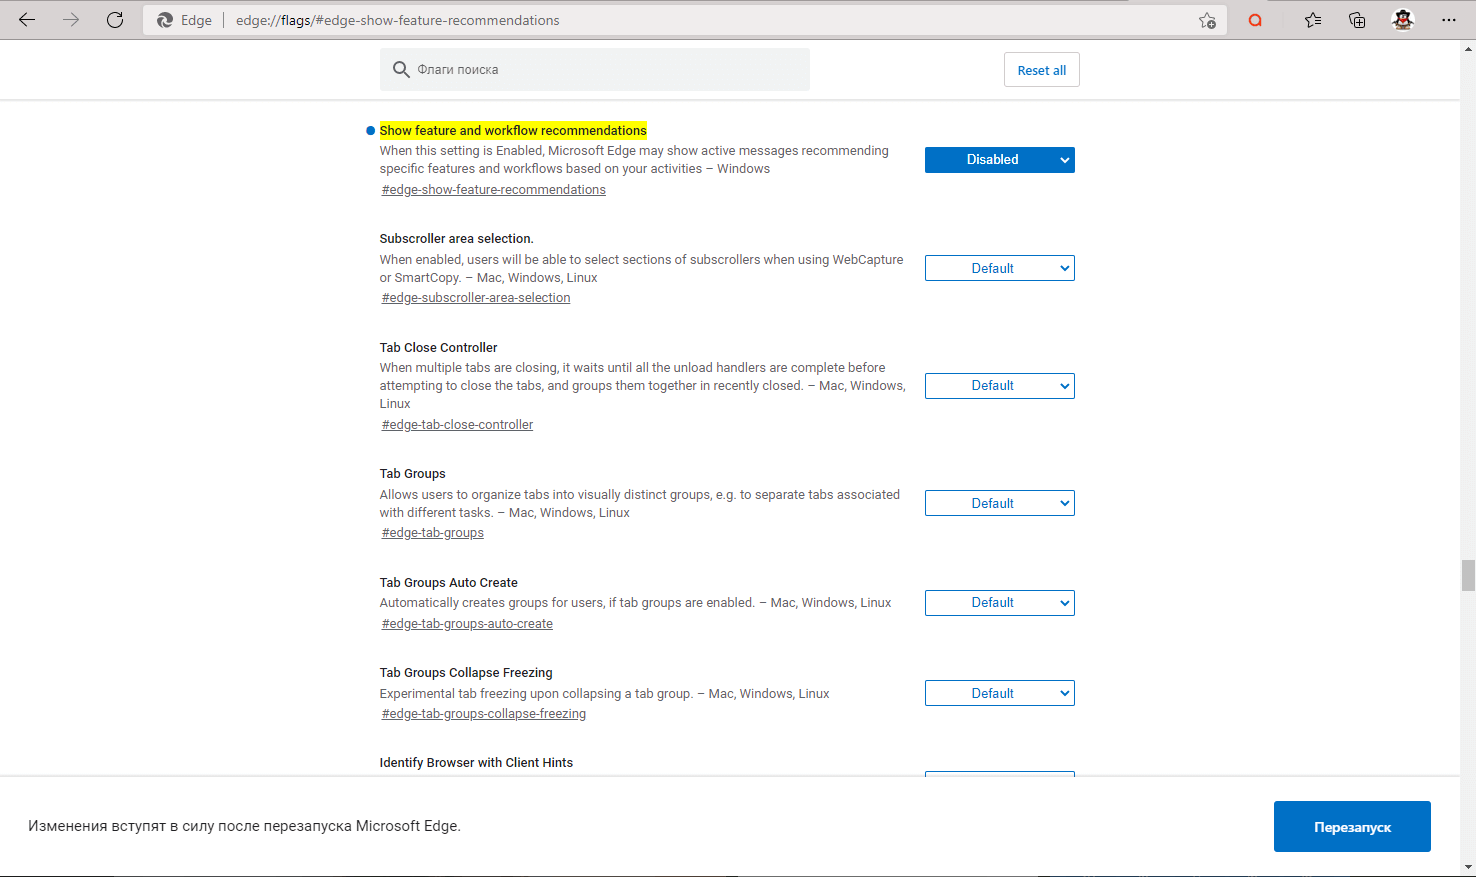Click the red extension icon in toolbar
The image size is (1476, 877).
point(1255,20)
